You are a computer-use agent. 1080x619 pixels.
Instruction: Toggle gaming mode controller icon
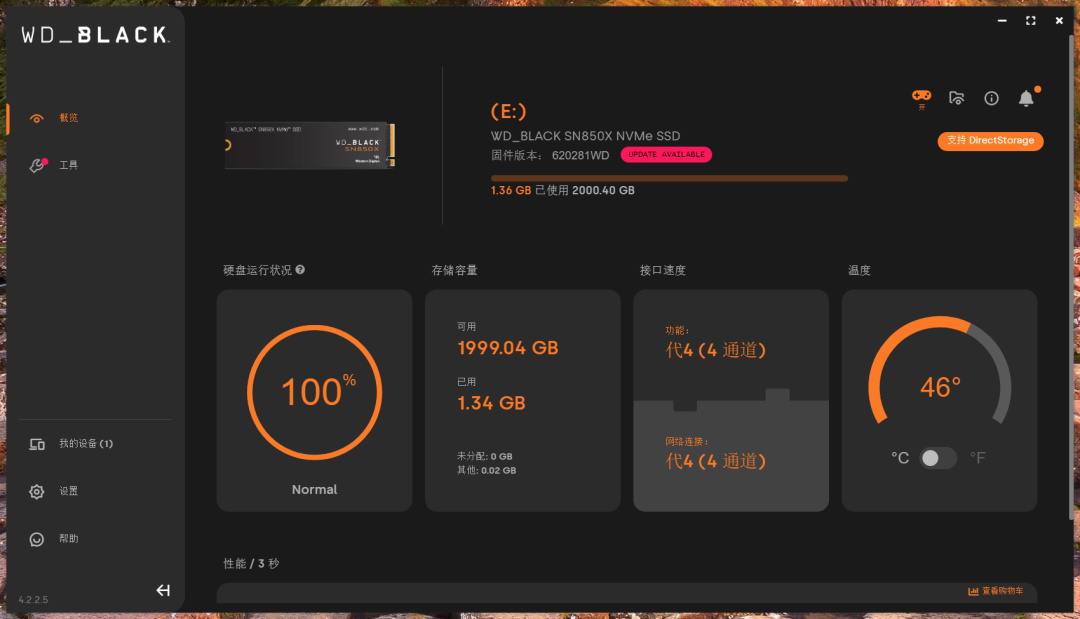pos(922,98)
